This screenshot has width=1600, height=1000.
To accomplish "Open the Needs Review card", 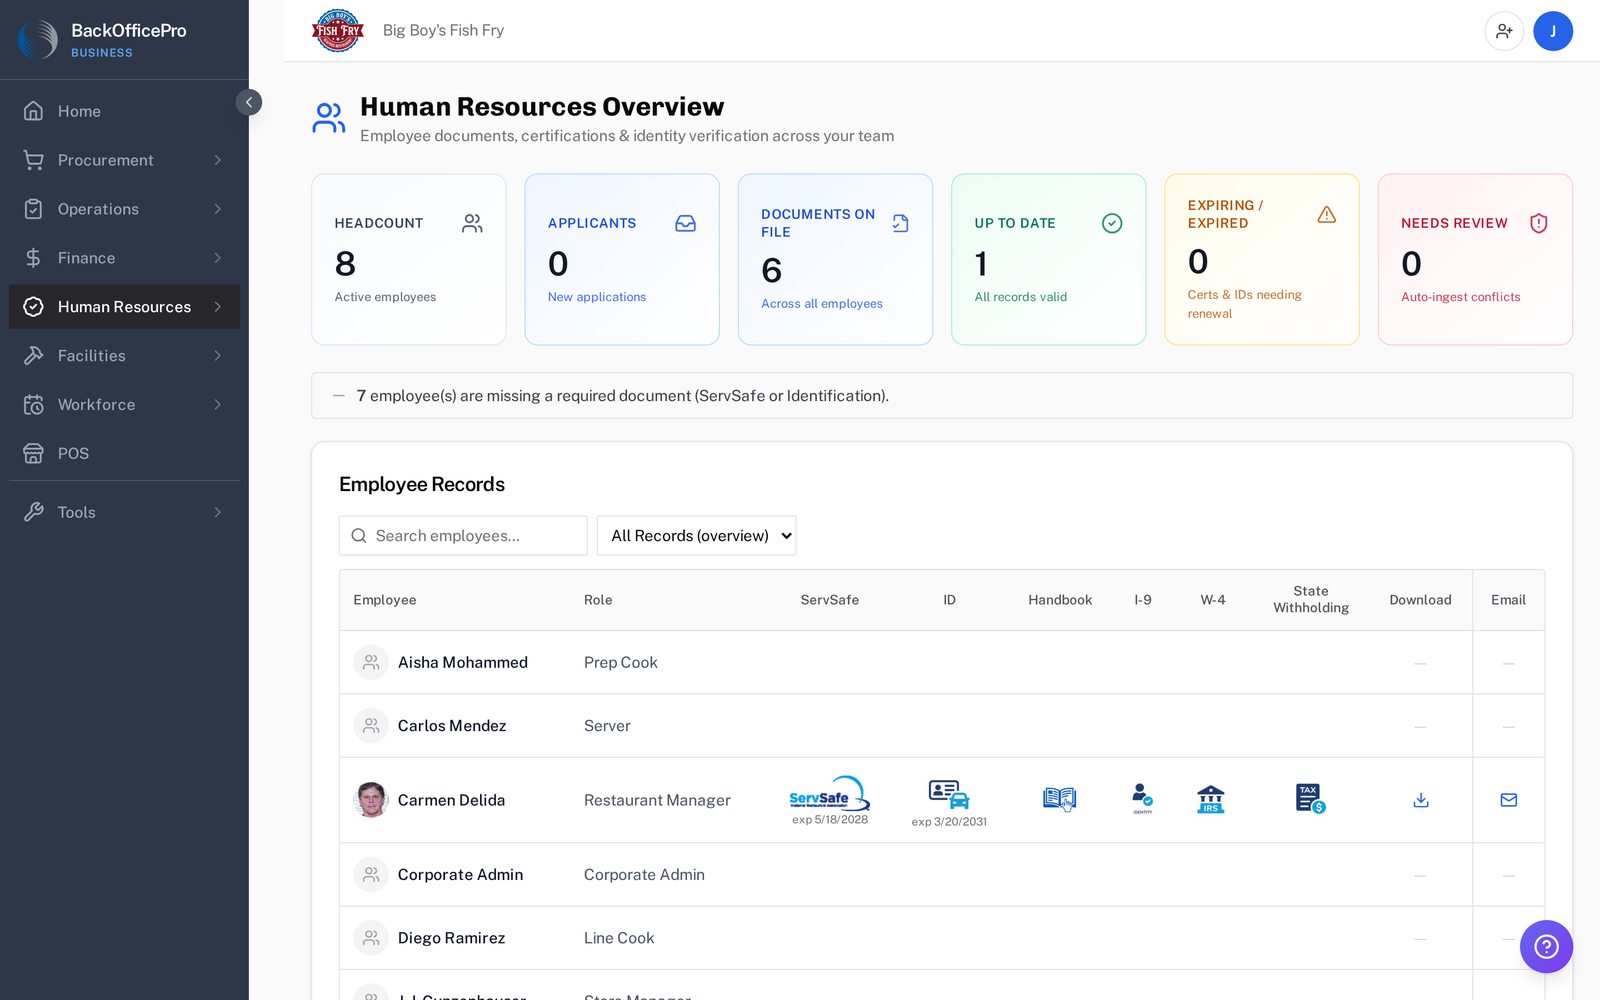I will click(1475, 260).
